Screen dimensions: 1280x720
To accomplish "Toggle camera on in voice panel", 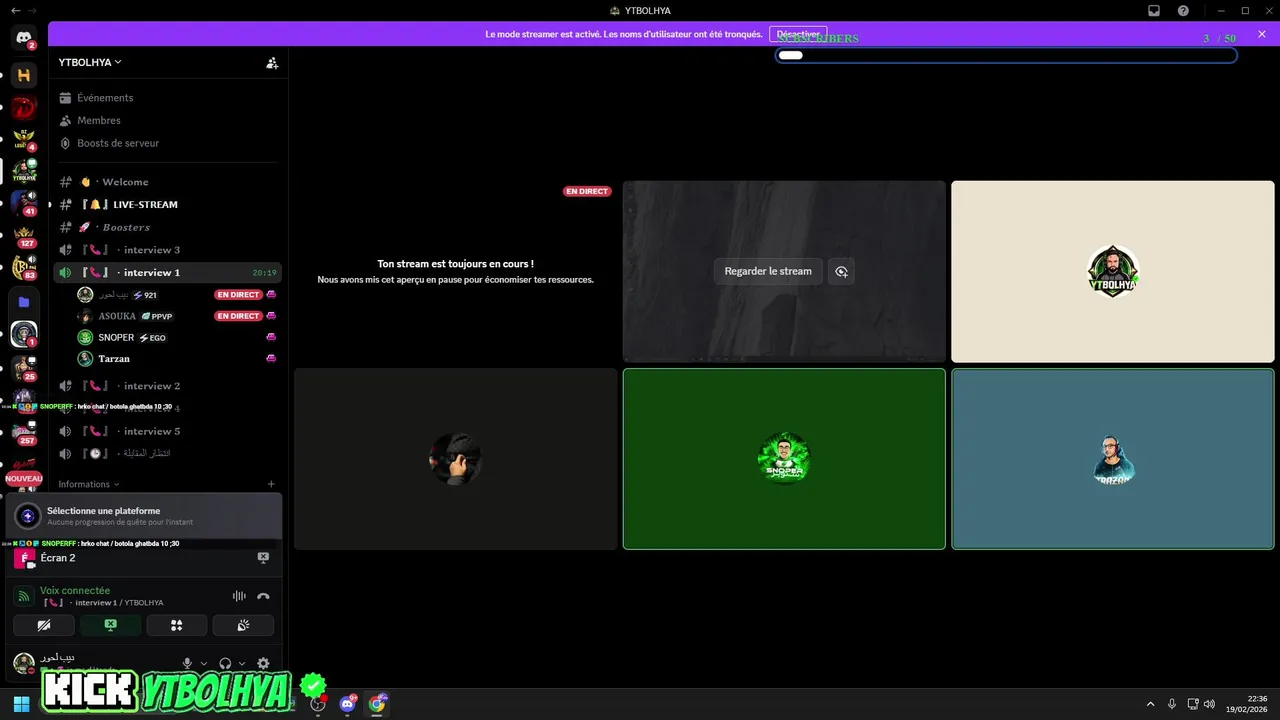I will click(x=44, y=625).
